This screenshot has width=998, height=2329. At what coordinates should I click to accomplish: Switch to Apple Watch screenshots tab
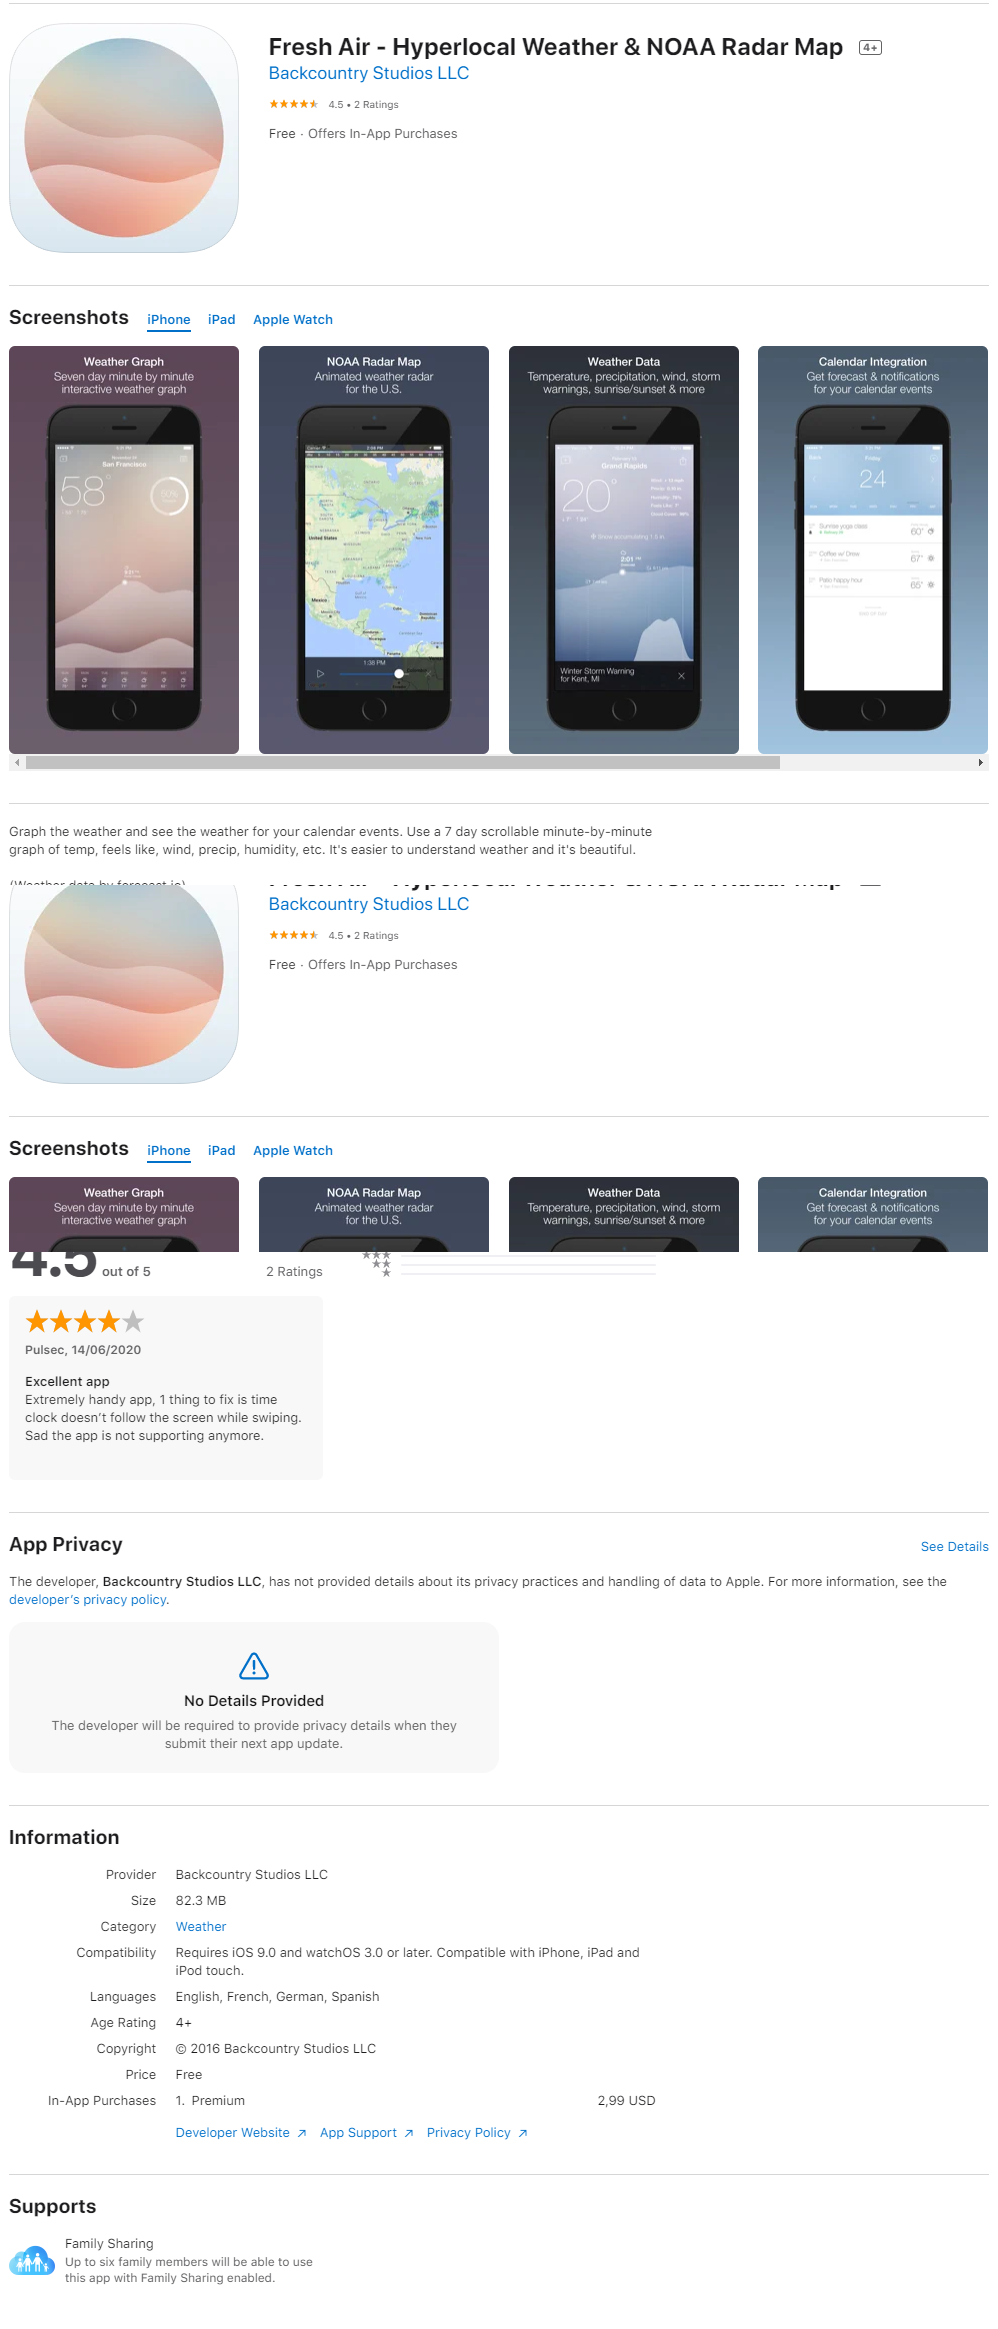(x=293, y=320)
